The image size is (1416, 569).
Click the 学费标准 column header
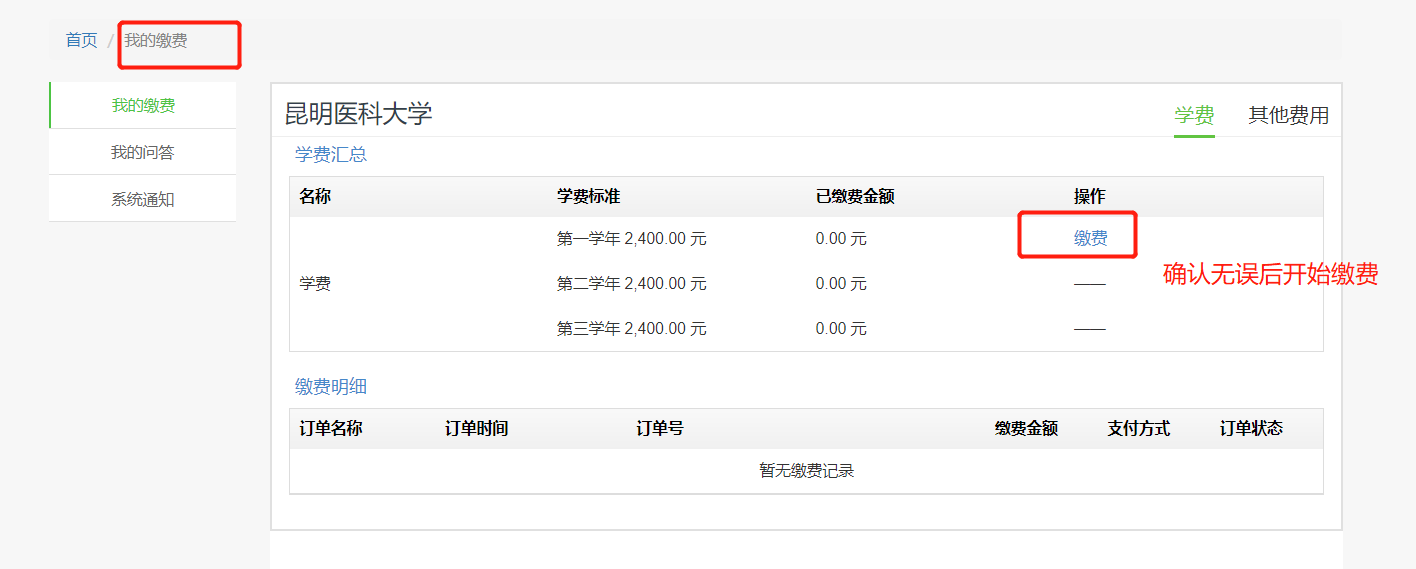coord(588,197)
